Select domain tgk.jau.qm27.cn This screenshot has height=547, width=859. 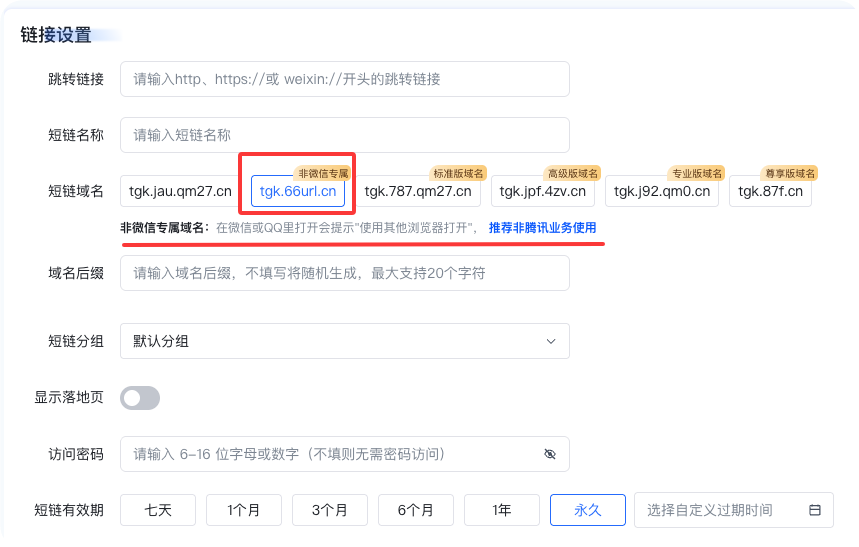click(180, 191)
